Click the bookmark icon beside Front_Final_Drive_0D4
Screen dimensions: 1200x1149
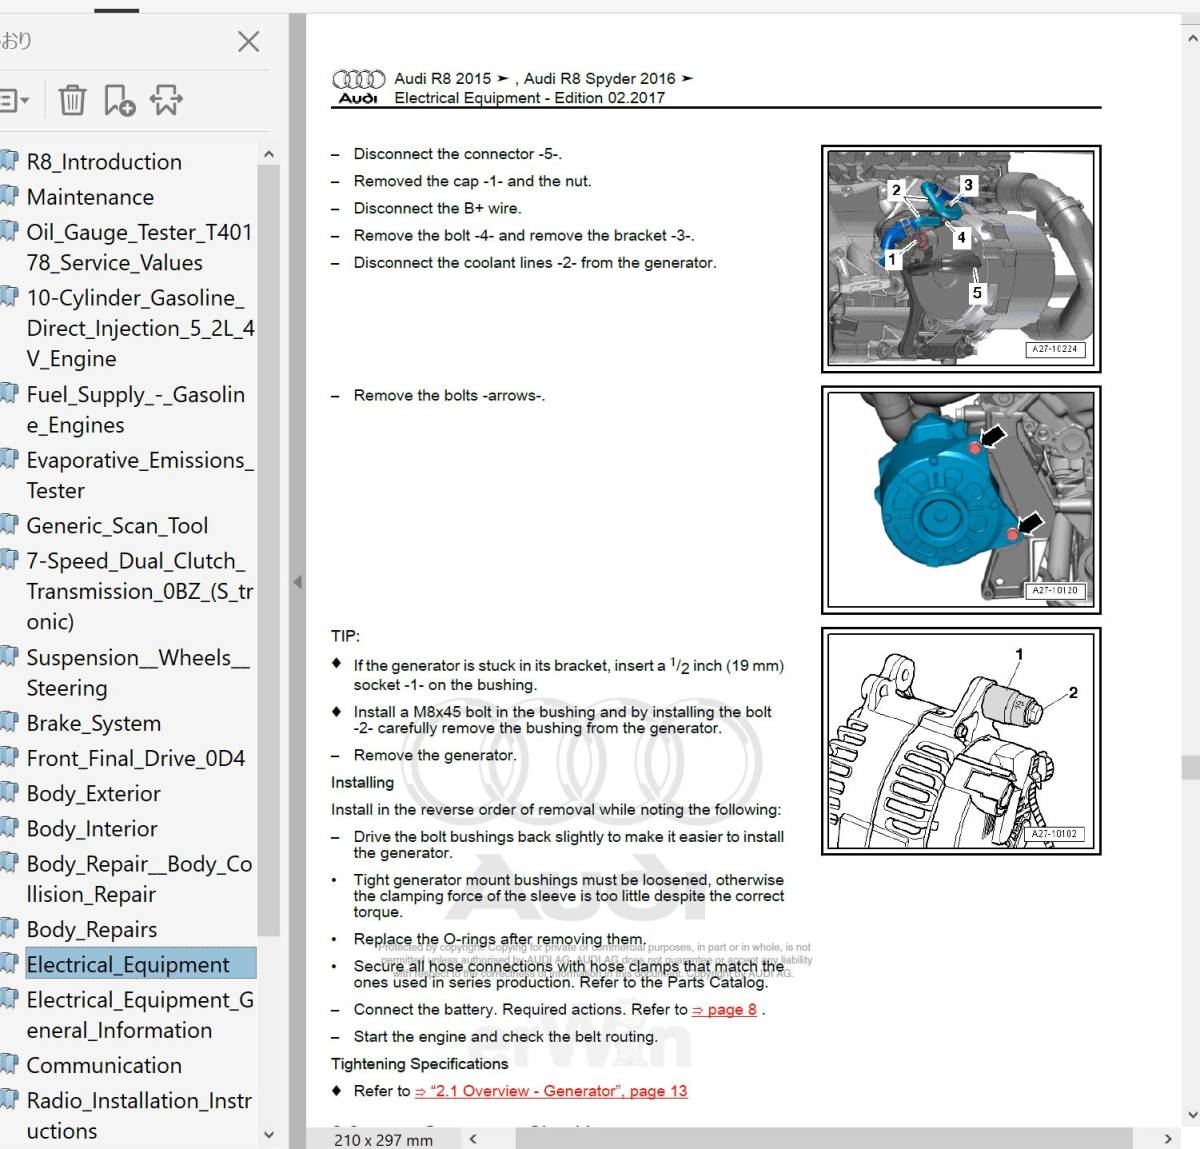pos(9,758)
